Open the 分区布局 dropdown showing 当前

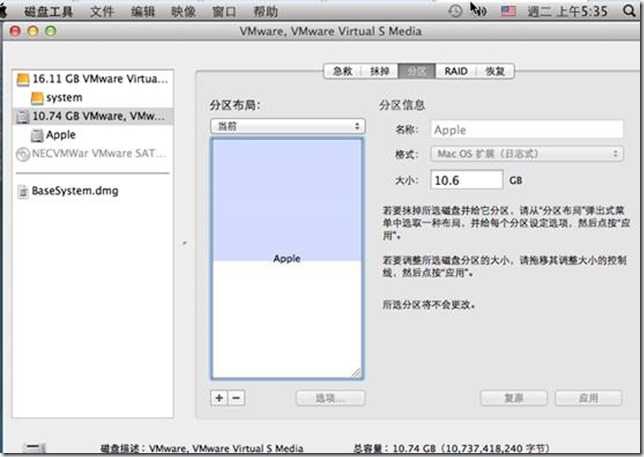288,126
